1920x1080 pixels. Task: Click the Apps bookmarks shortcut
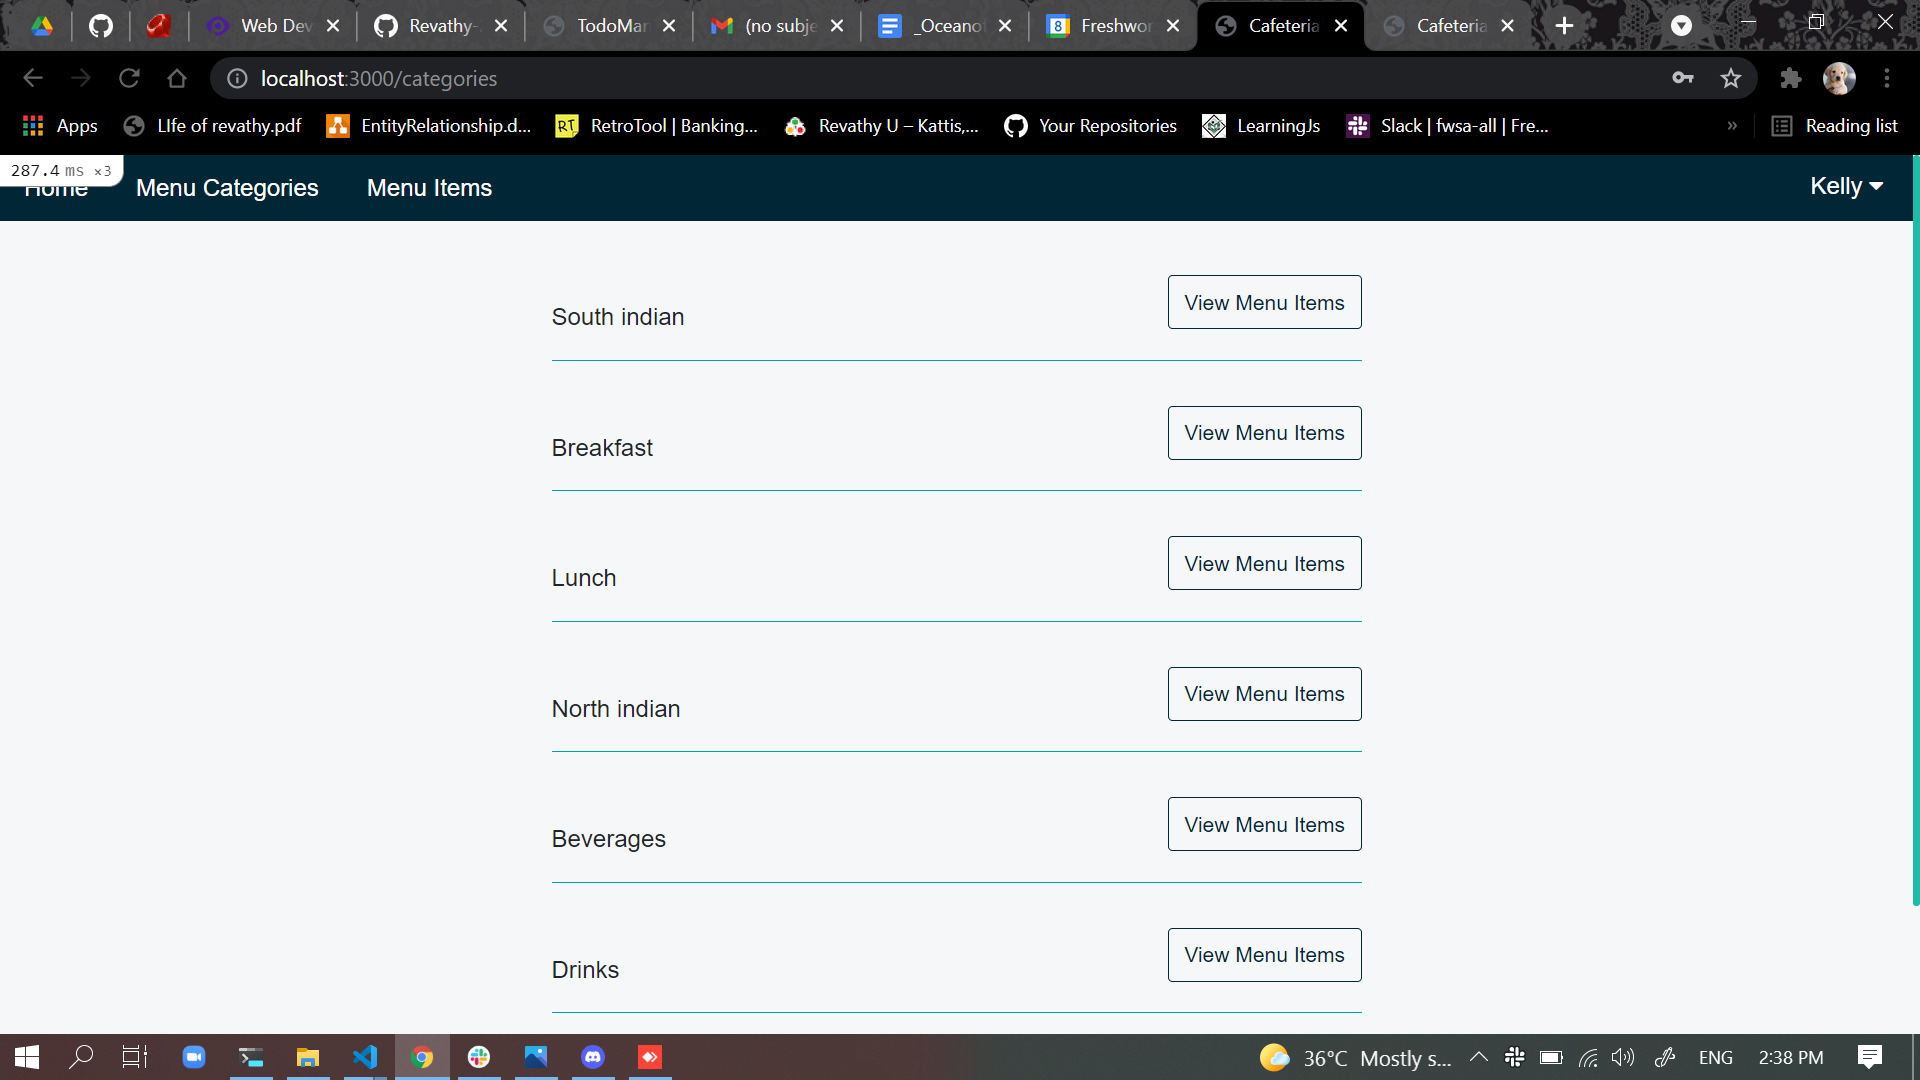(x=60, y=126)
